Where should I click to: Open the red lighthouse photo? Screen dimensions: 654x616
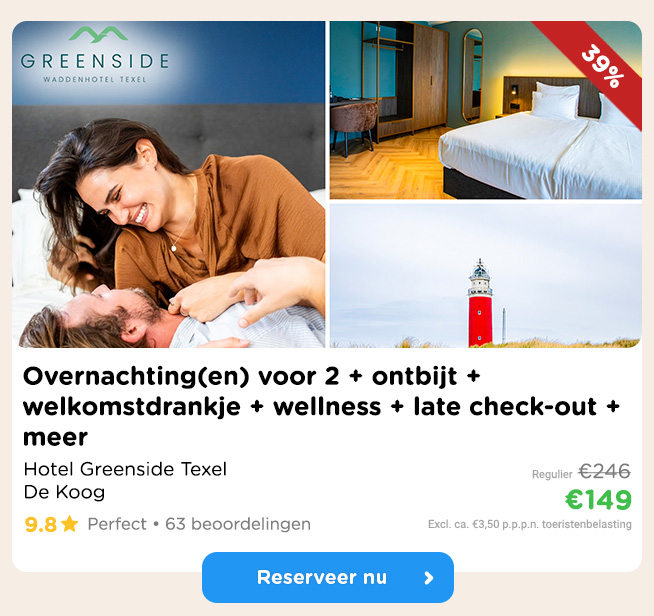485,276
